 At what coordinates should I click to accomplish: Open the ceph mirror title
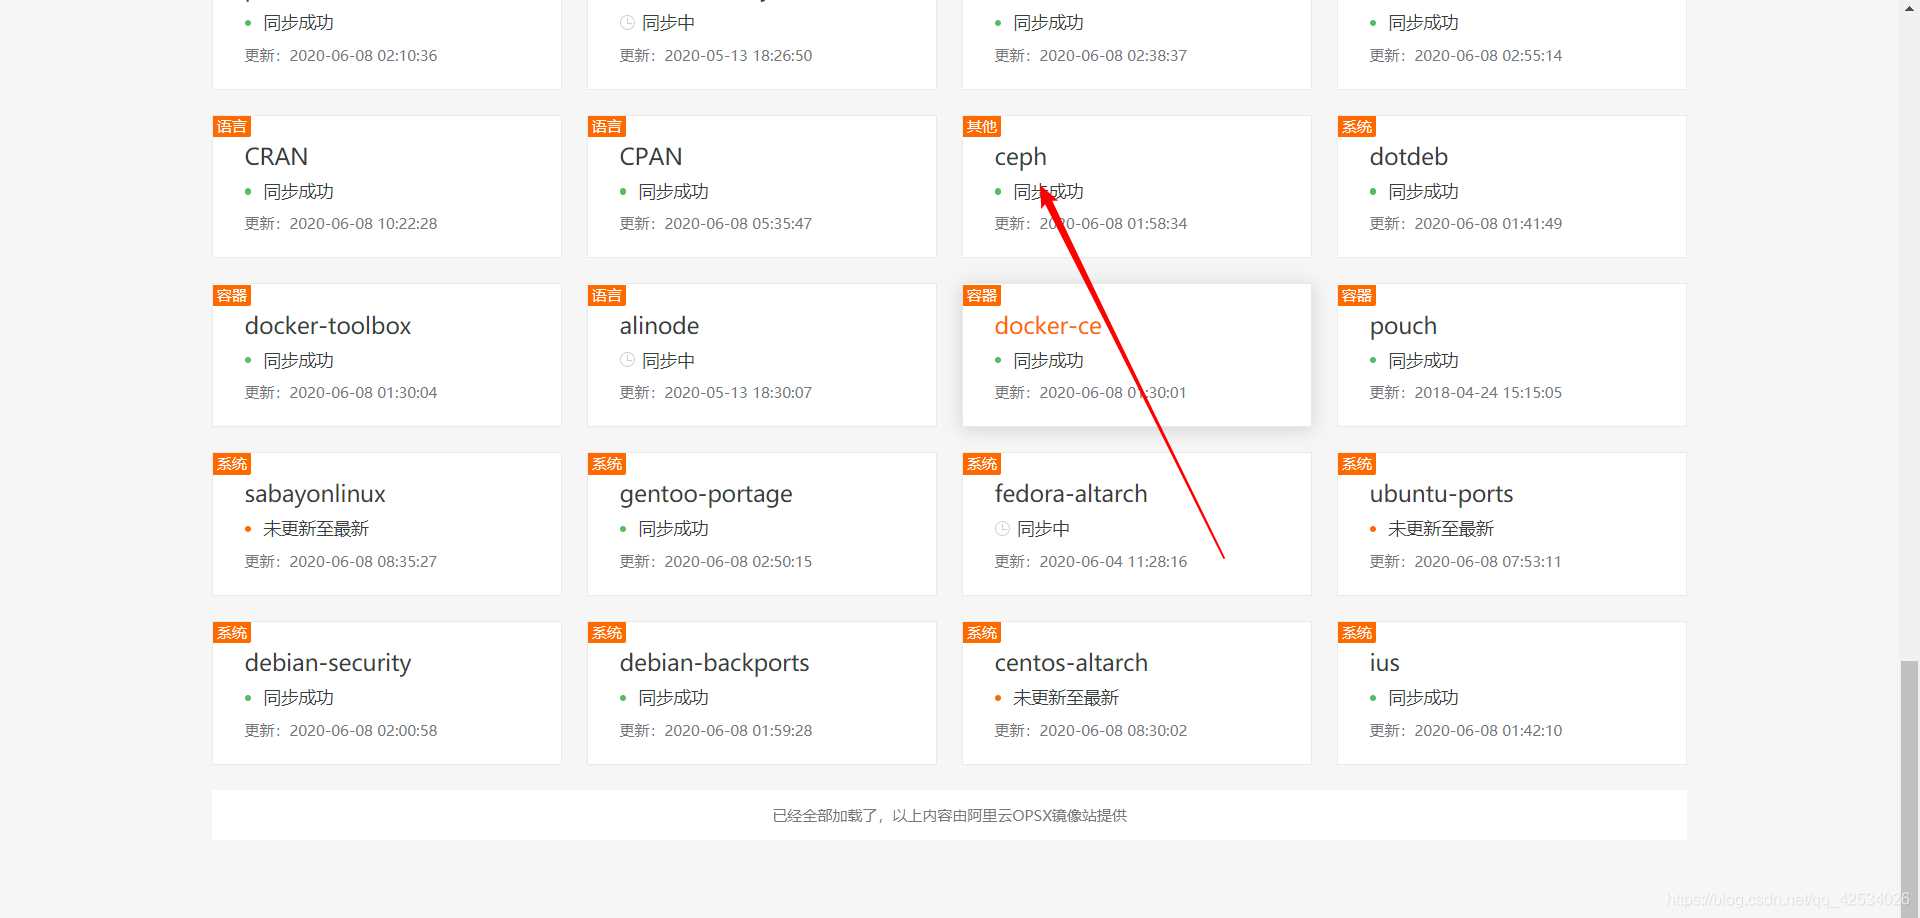point(1020,158)
